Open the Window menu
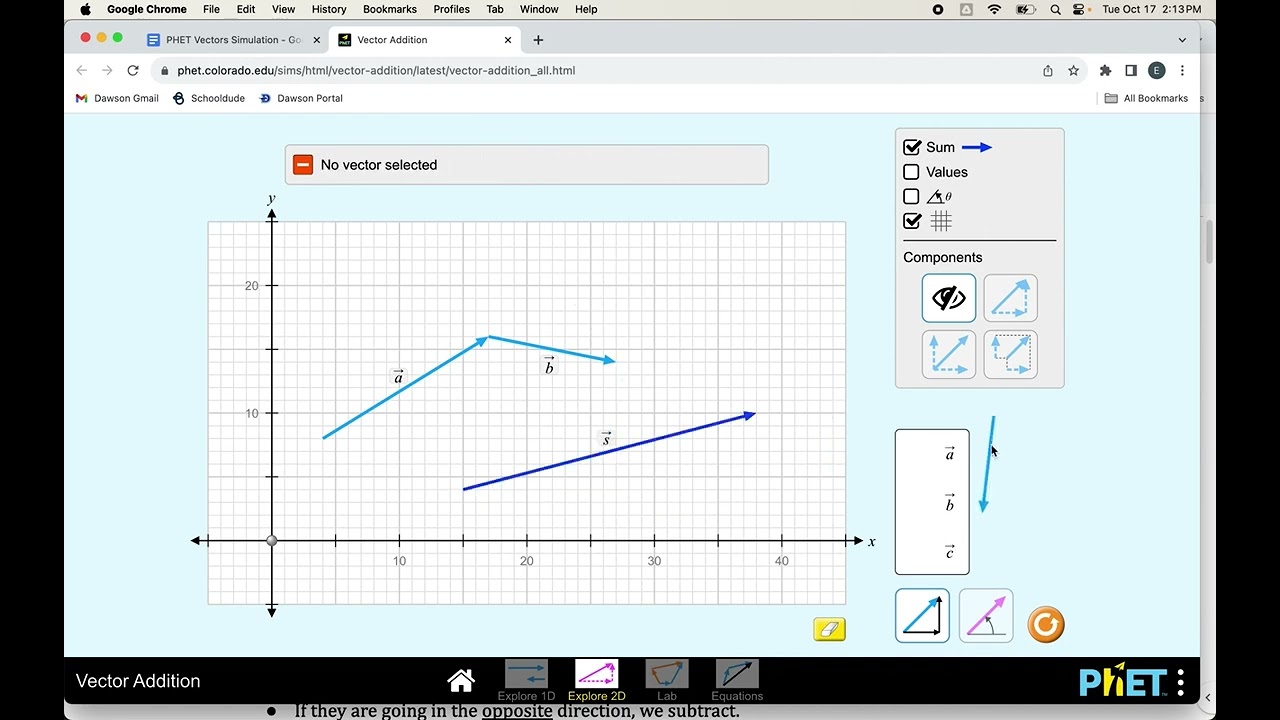Viewport: 1280px width, 720px height. click(x=539, y=9)
